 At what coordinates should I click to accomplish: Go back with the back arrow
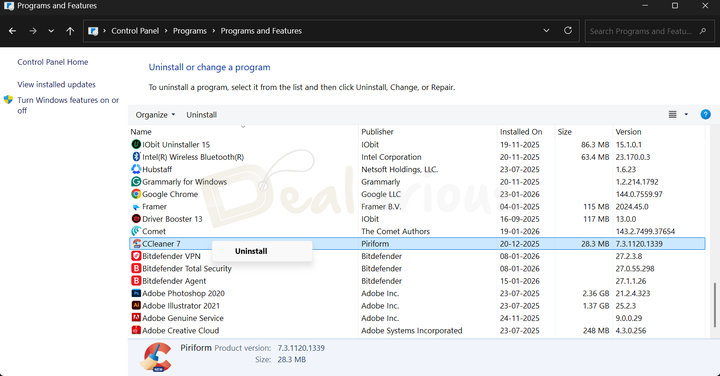(x=12, y=31)
